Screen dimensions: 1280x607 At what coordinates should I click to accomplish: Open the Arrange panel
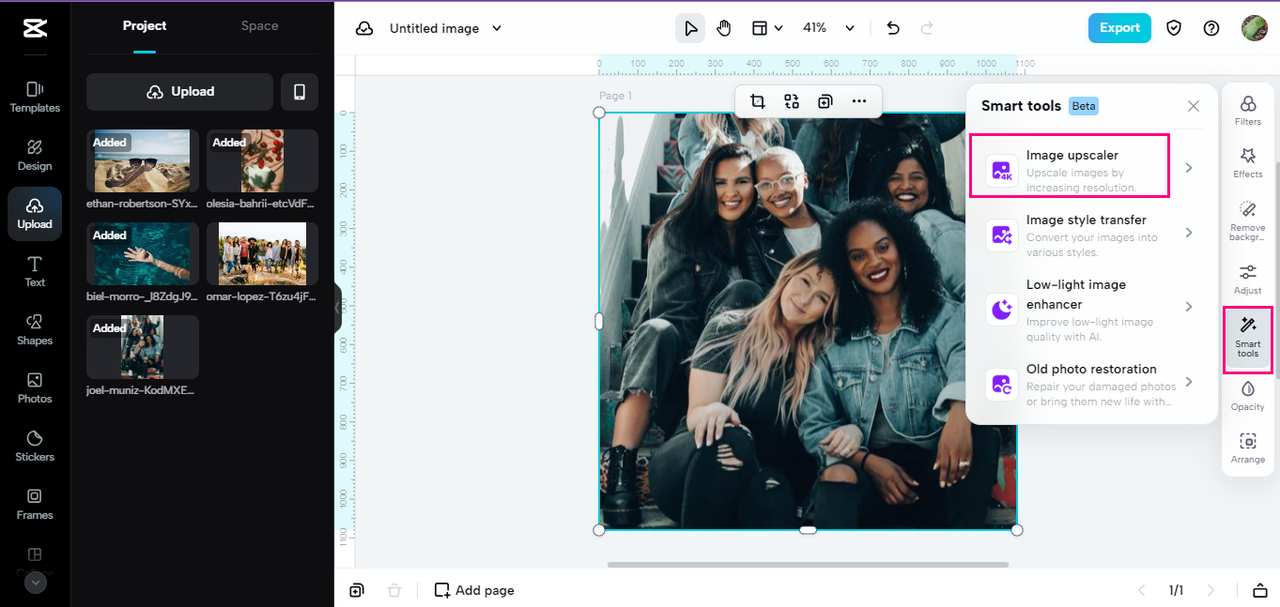click(1247, 449)
